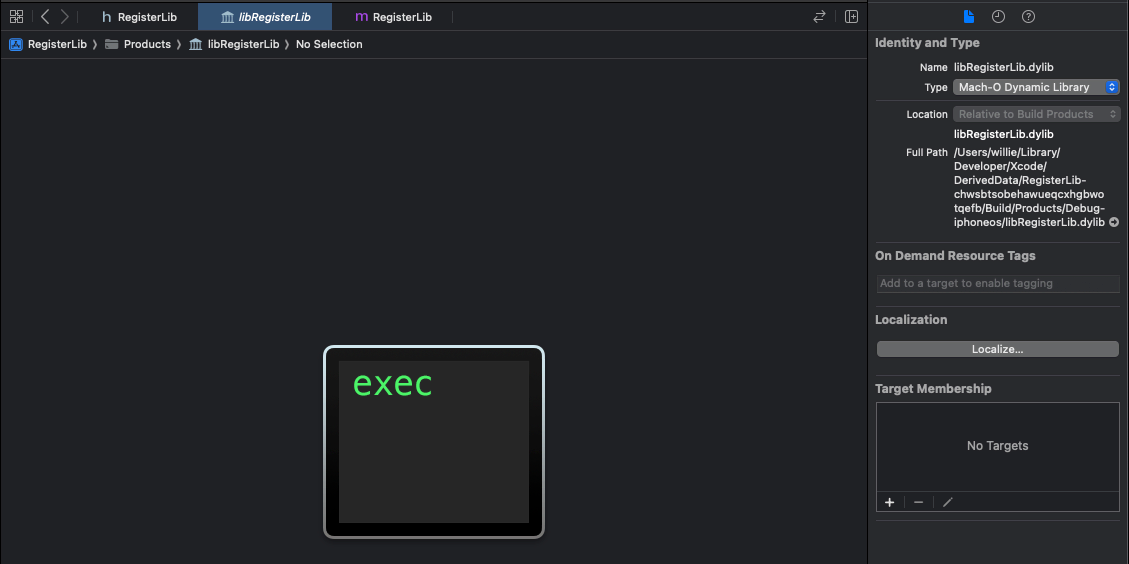Go back with the left chevron

pyautogui.click(x=45, y=17)
